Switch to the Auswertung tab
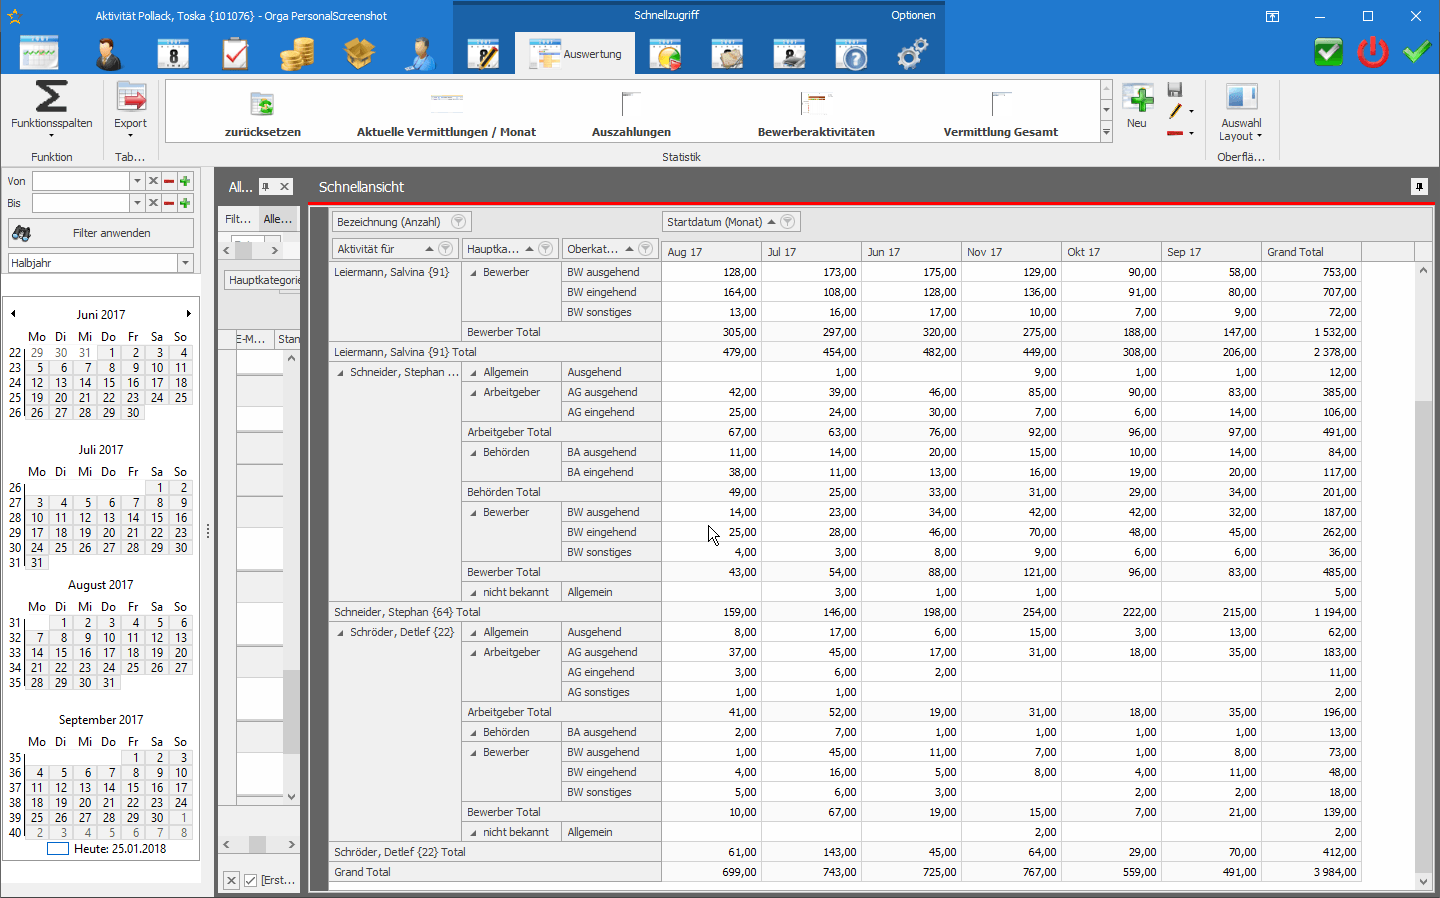The width and height of the screenshot is (1440, 898). click(576, 54)
